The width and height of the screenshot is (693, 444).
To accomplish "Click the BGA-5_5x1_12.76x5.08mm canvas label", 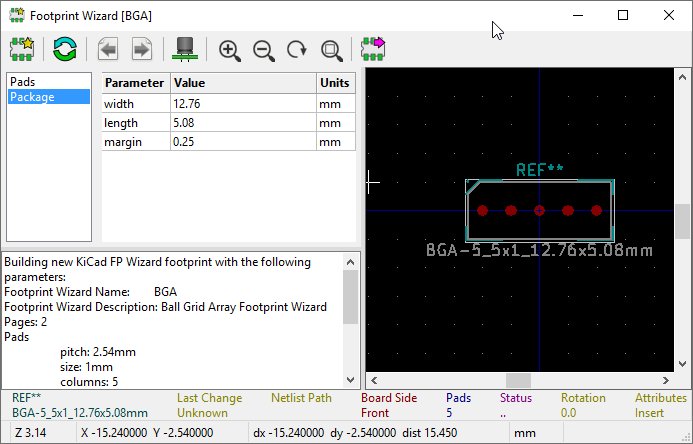I will click(x=539, y=250).
